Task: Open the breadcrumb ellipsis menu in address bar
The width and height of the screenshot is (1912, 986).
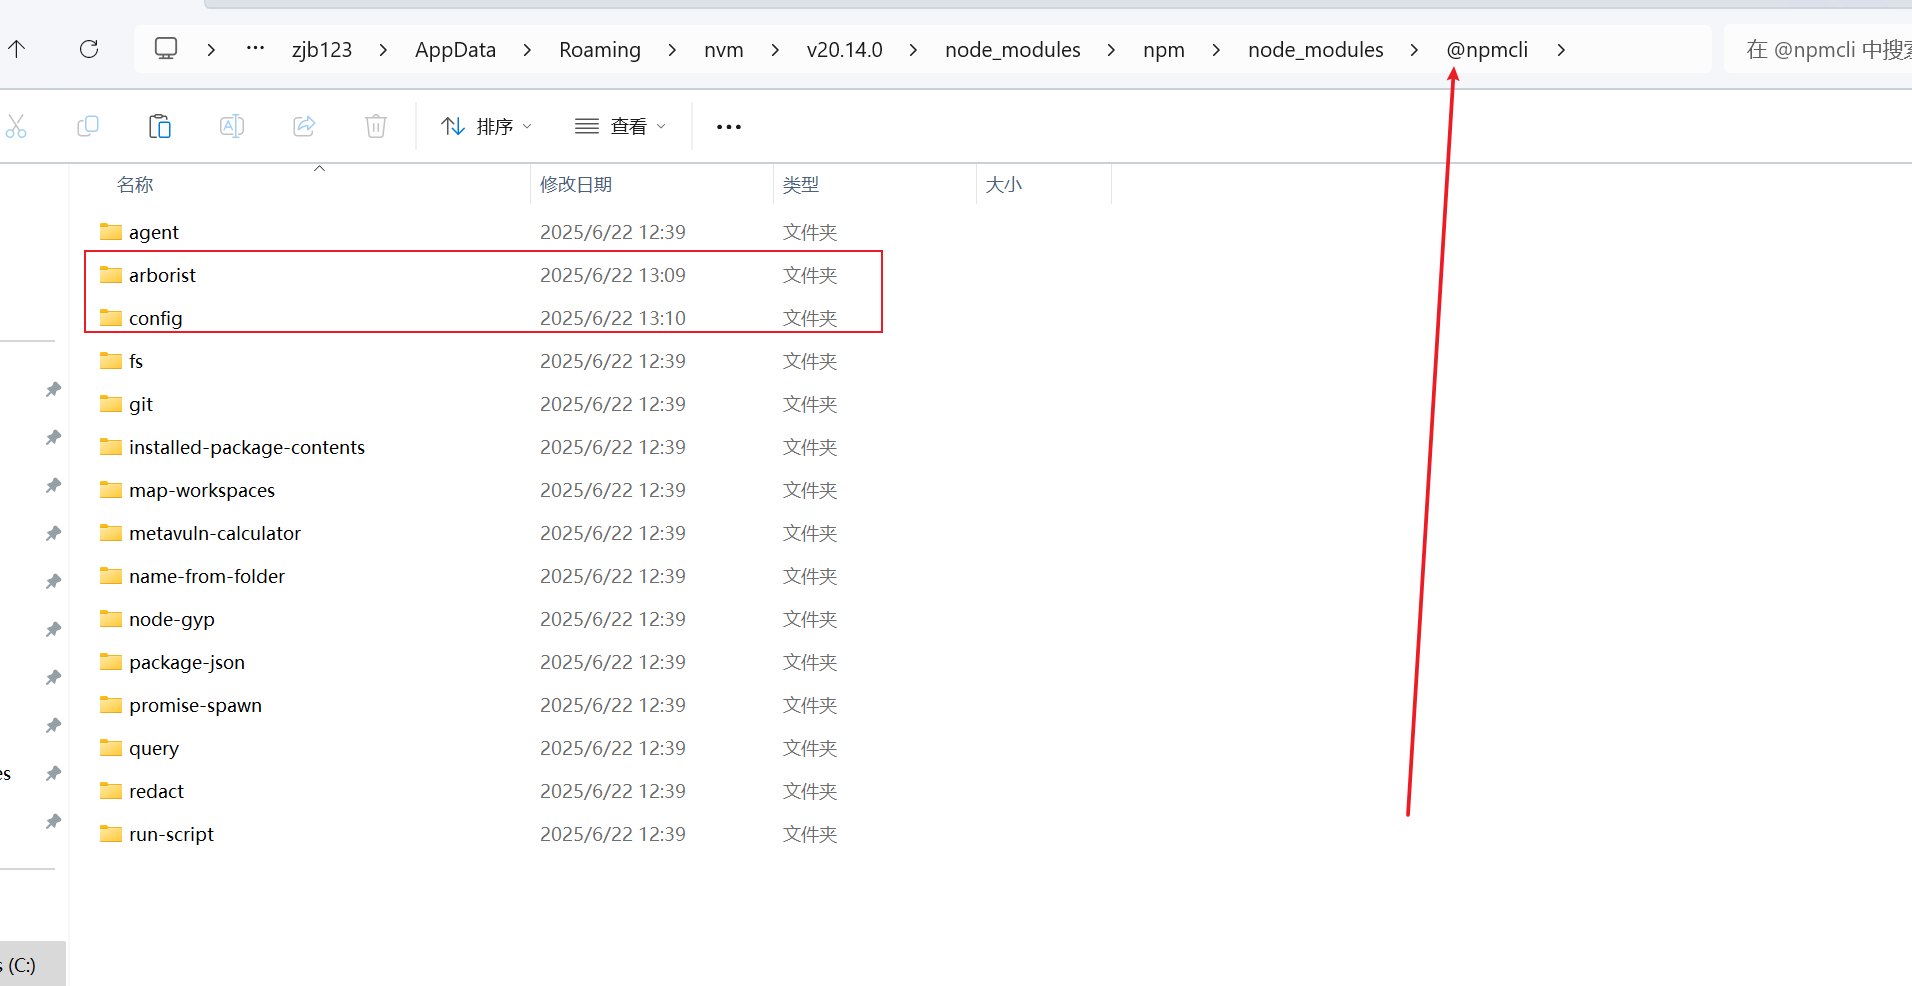Action: [x=255, y=49]
